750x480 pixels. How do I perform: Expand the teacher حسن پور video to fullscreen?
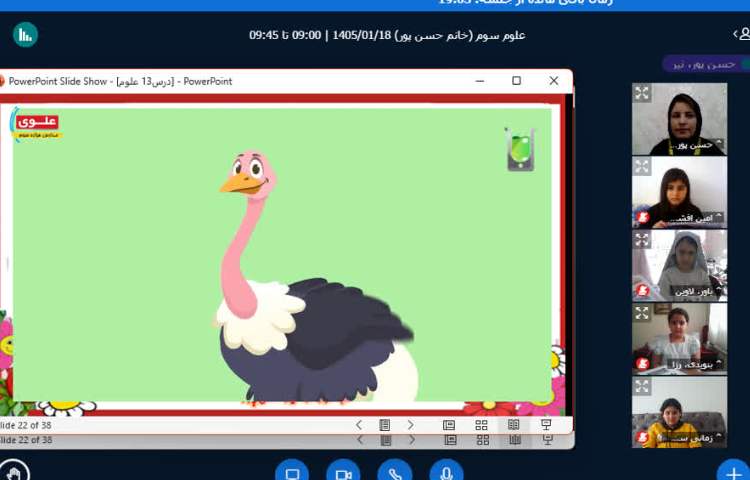click(x=642, y=93)
